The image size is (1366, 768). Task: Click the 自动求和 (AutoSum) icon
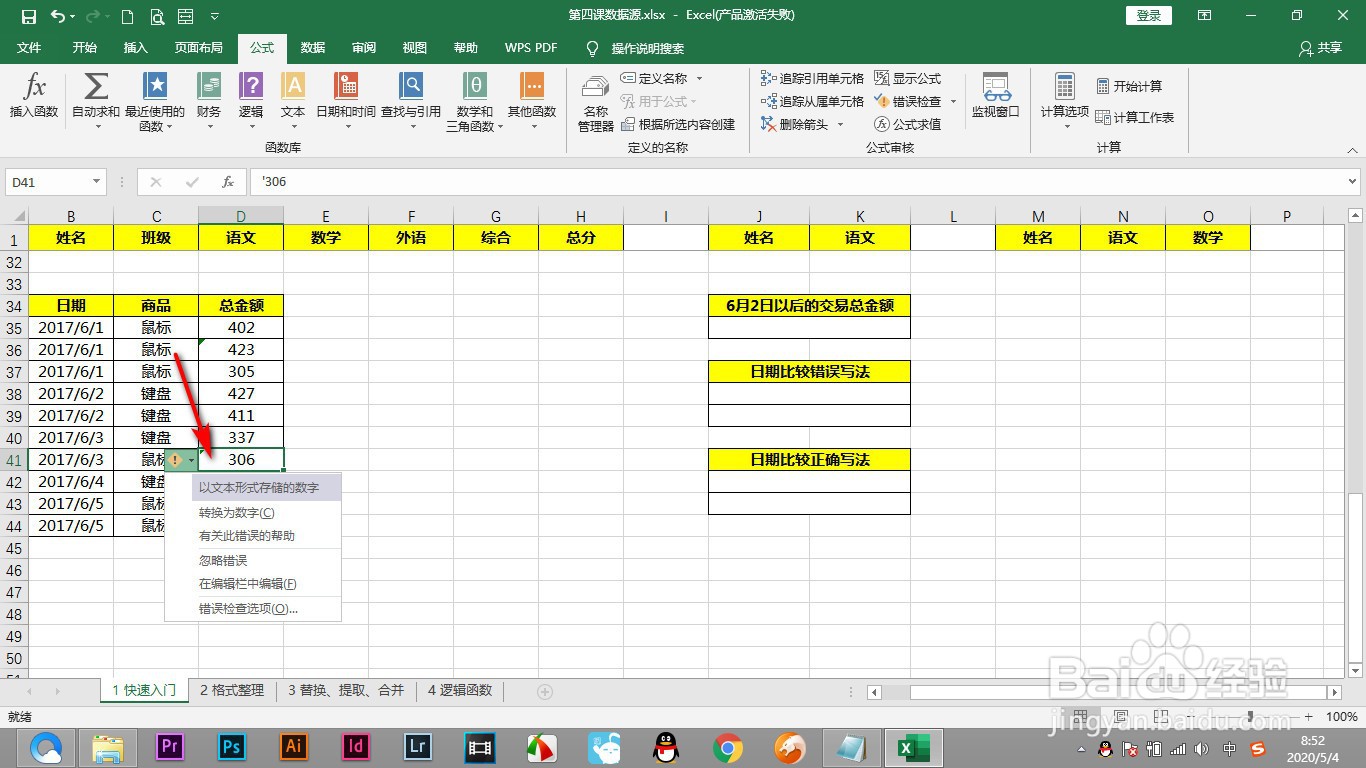tap(95, 97)
